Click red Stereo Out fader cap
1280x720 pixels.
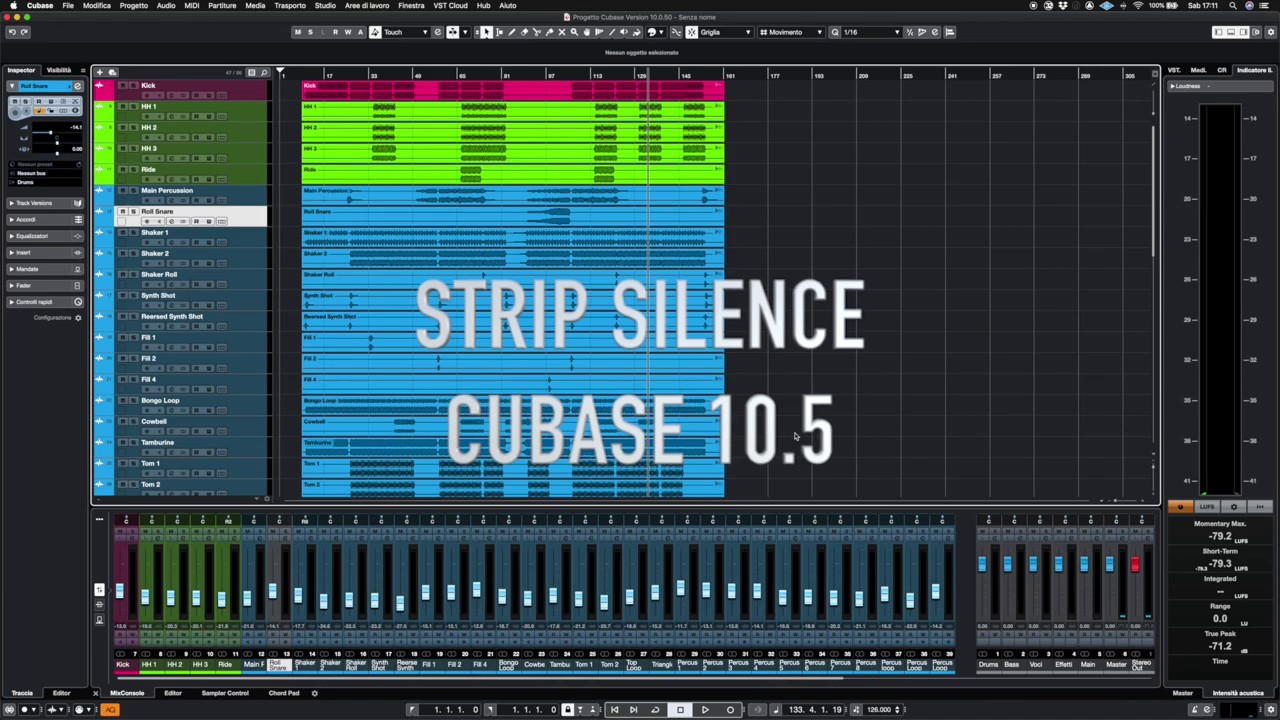[x=1135, y=565]
